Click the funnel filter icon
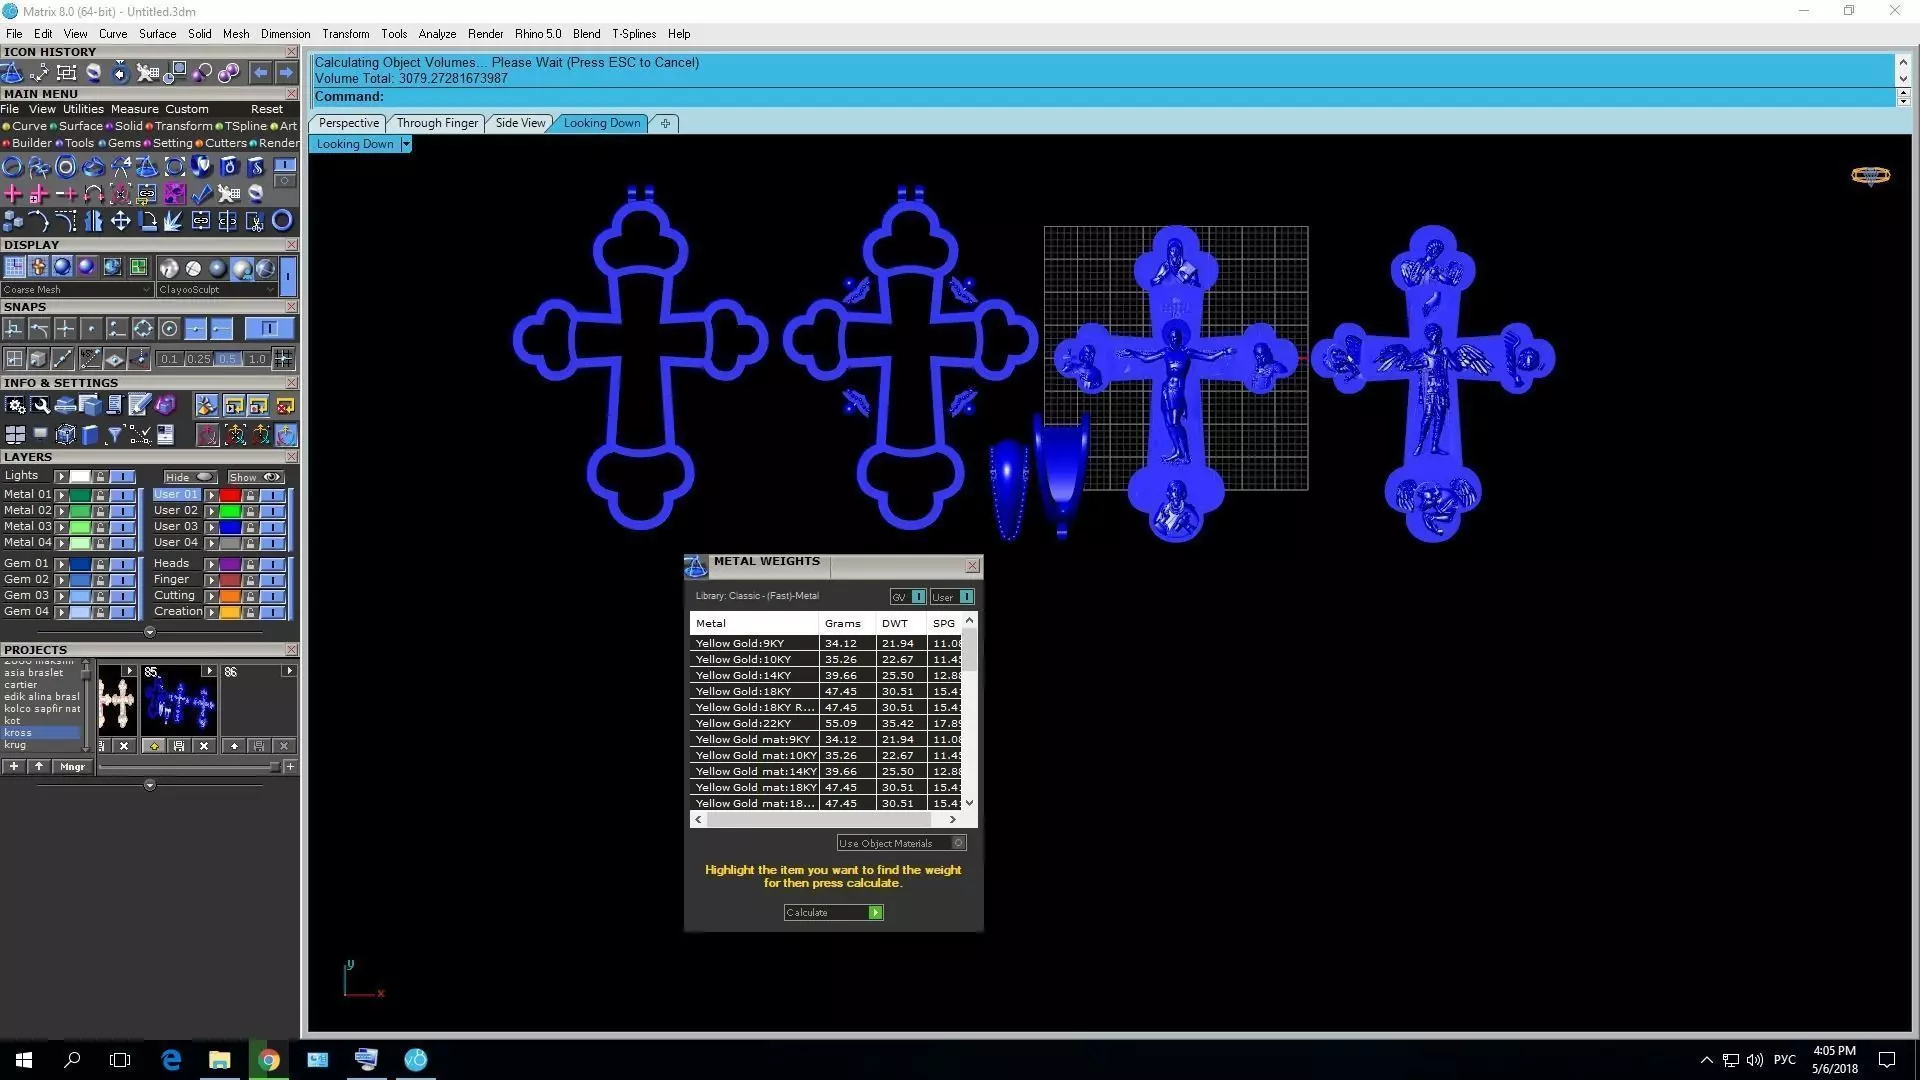The width and height of the screenshot is (1920, 1080). point(115,434)
